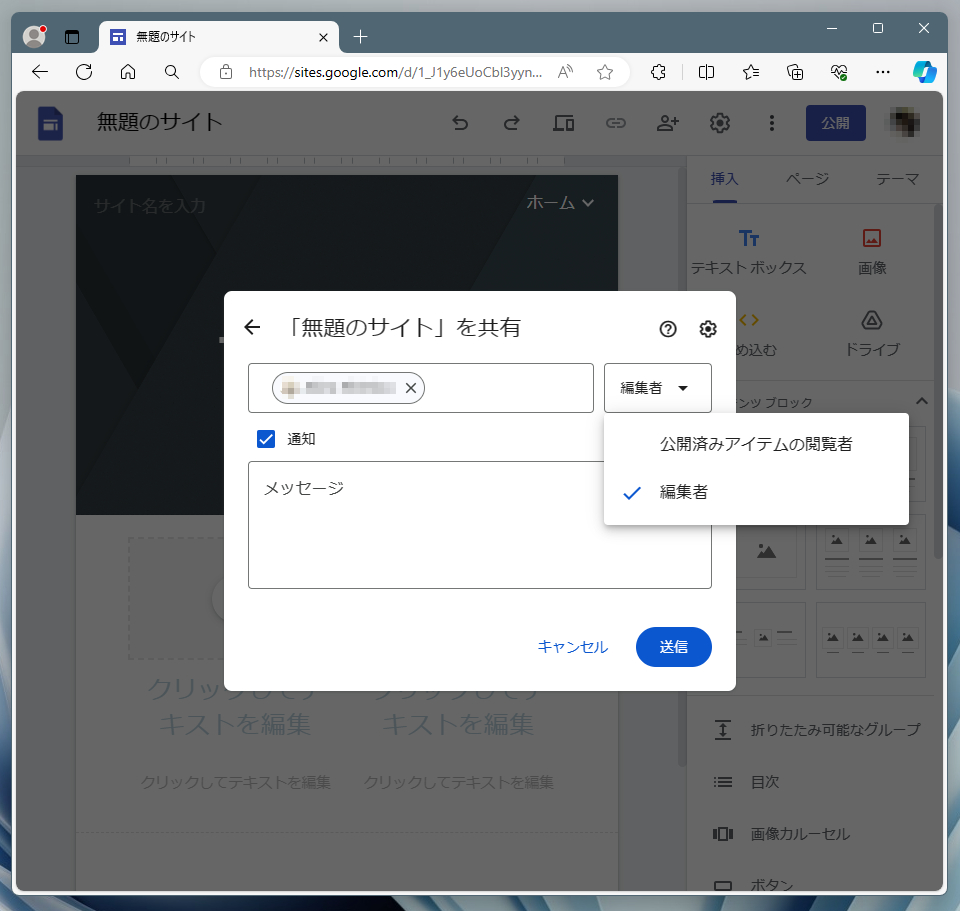Select the three-column image layout block
Viewport: 960px width, 911px height.
click(x=871, y=553)
